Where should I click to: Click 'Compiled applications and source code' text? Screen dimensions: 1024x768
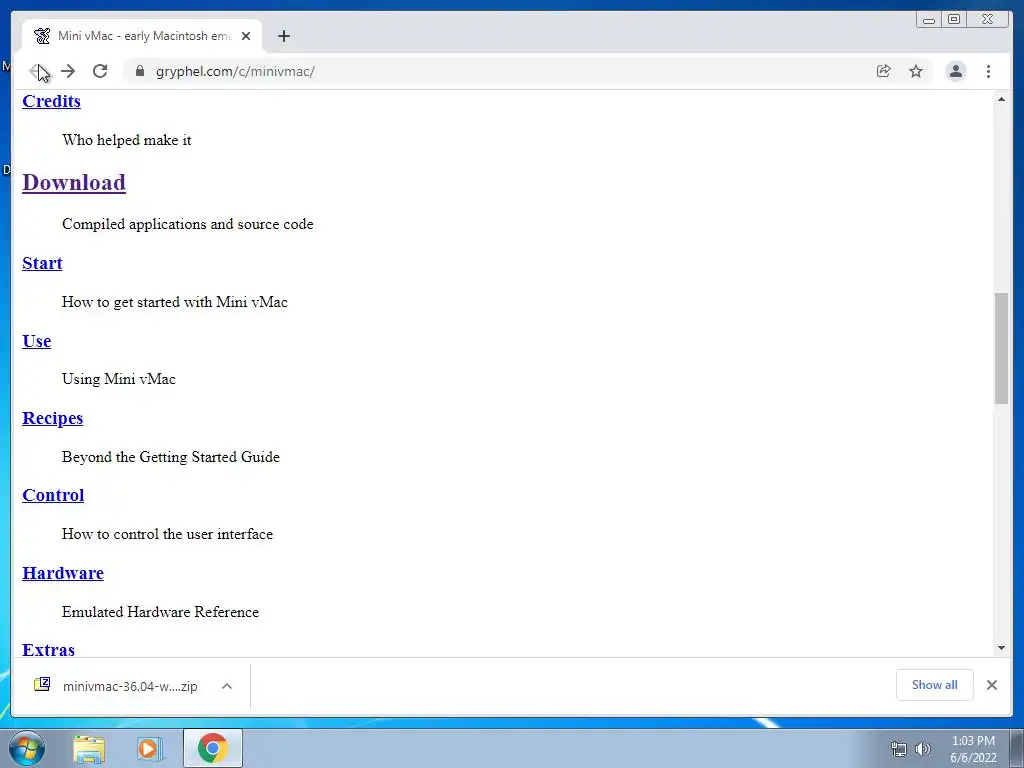pyautogui.click(x=187, y=224)
